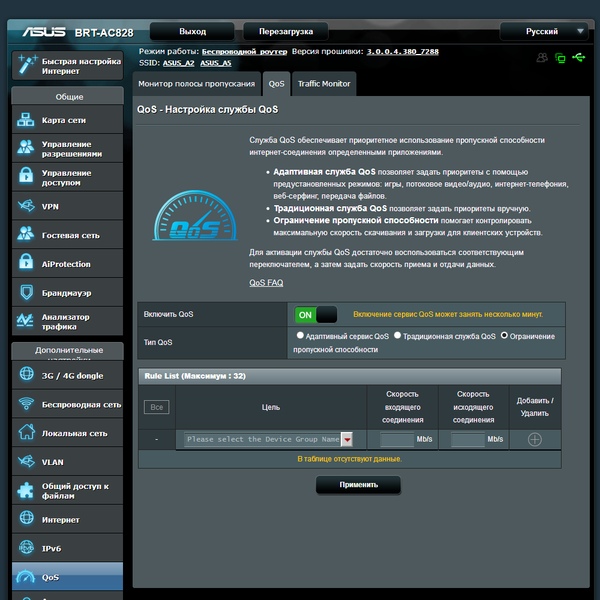Switch to Монитор полосы пропускания tab
The image size is (600, 600).
pos(196,84)
